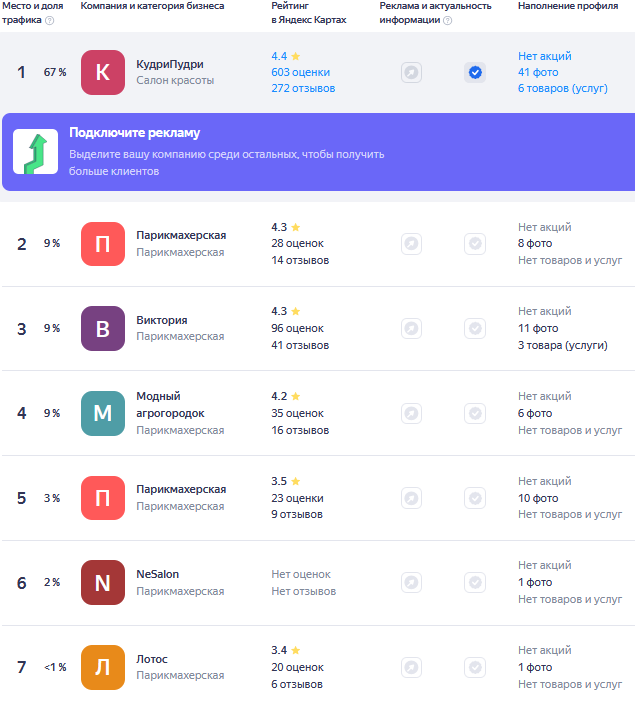Click the 28 оценок text
Screen dimensions: 635x705
tap(297, 244)
